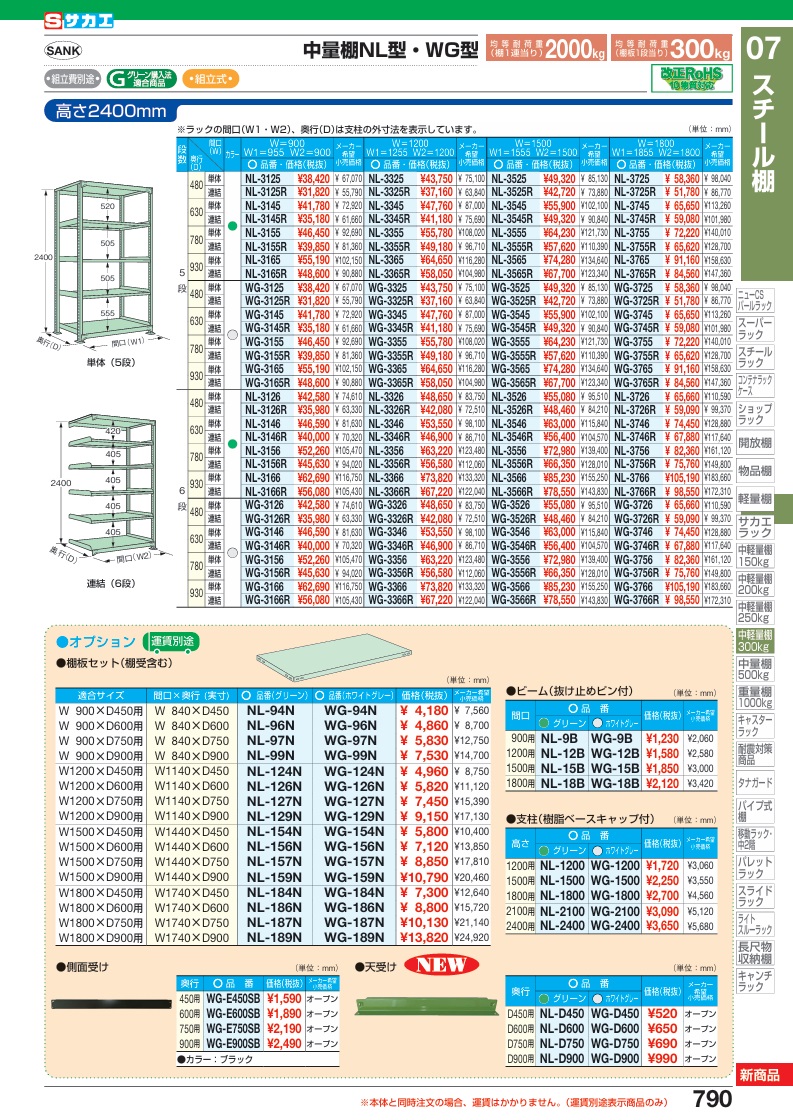Viewport: 793px width, 1120px height.
Task: Click page number 790
Action: point(712,1099)
